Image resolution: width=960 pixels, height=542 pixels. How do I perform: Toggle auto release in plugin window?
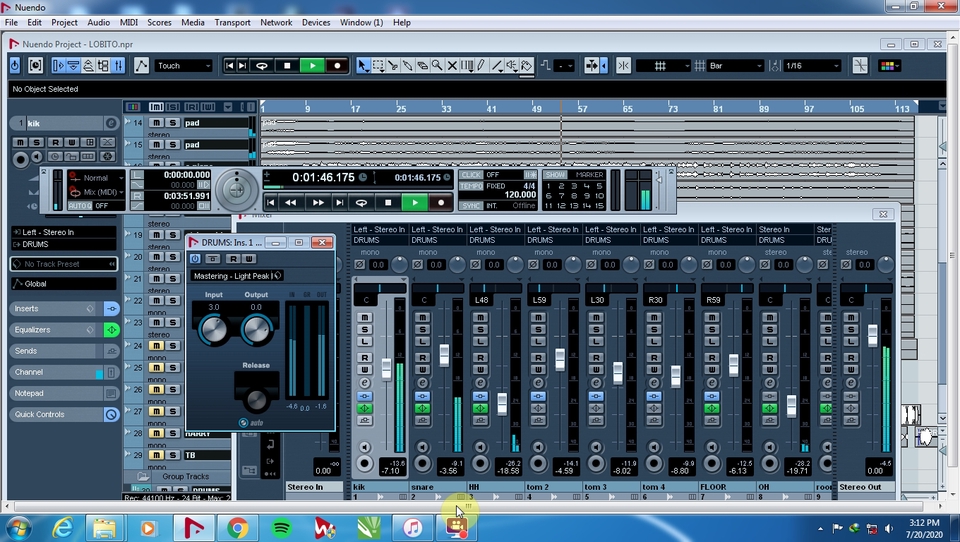pyautogui.click(x=244, y=423)
